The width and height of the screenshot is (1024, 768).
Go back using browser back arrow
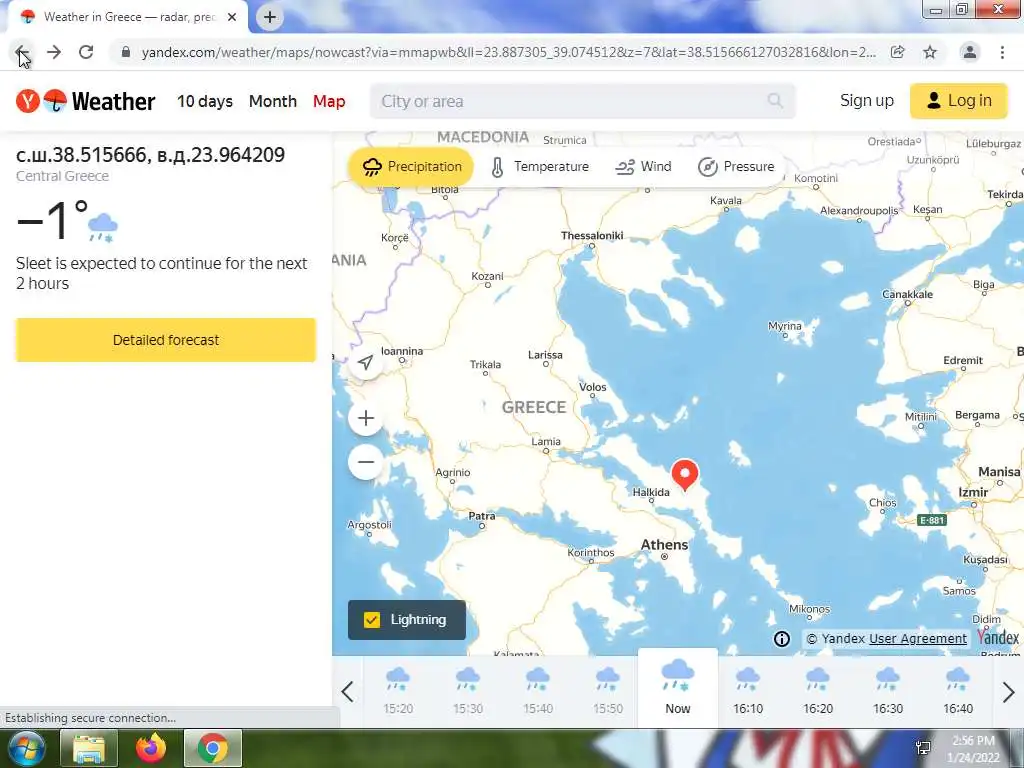pyautogui.click(x=21, y=52)
